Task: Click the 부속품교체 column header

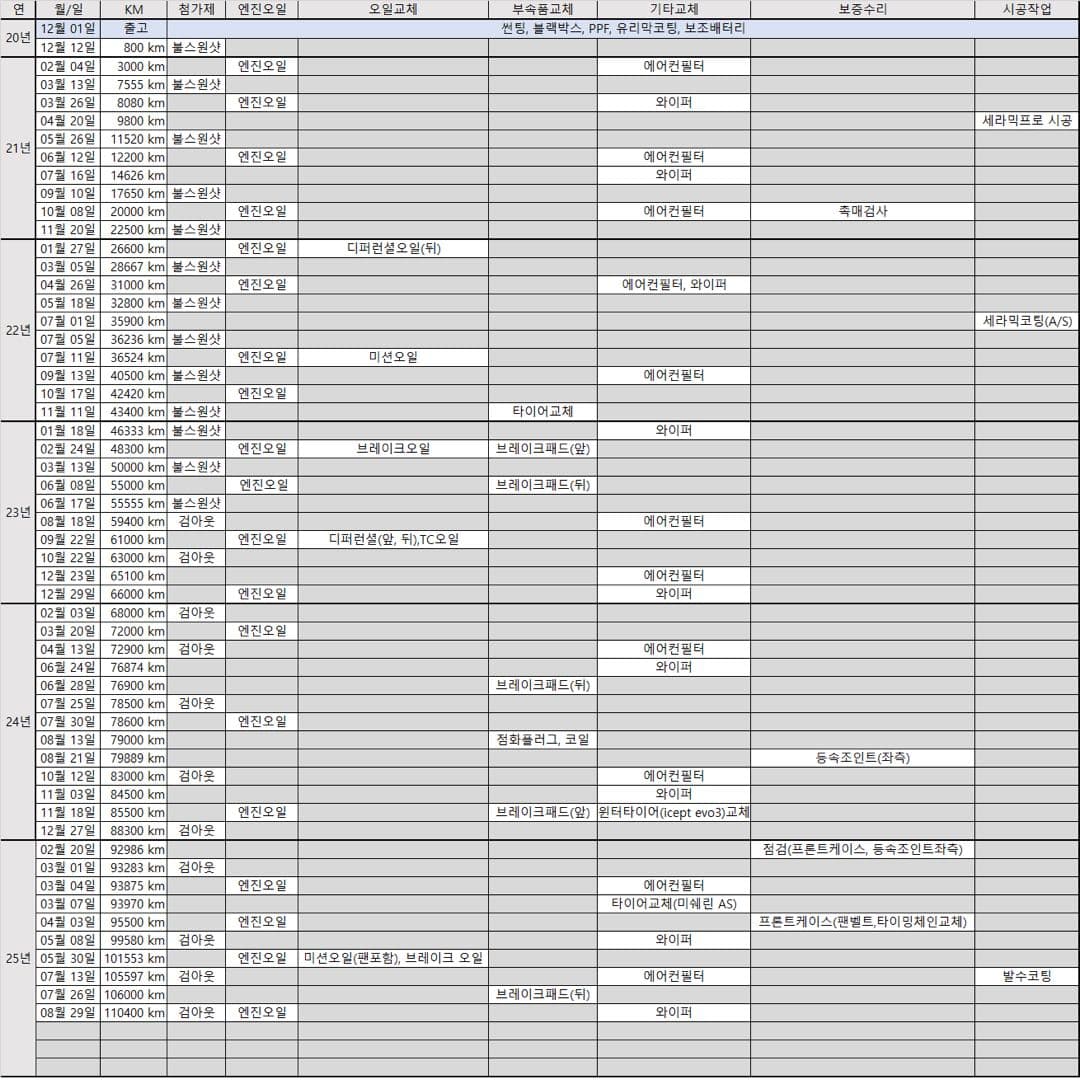Action: (x=543, y=9)
